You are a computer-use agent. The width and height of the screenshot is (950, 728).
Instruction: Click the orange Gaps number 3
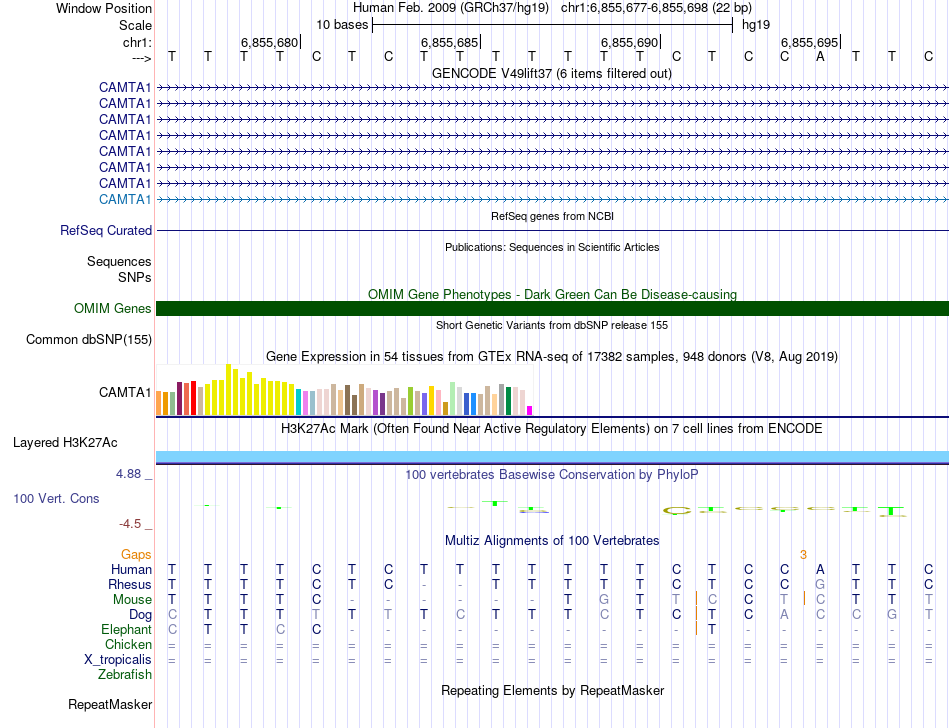point(802,554)
